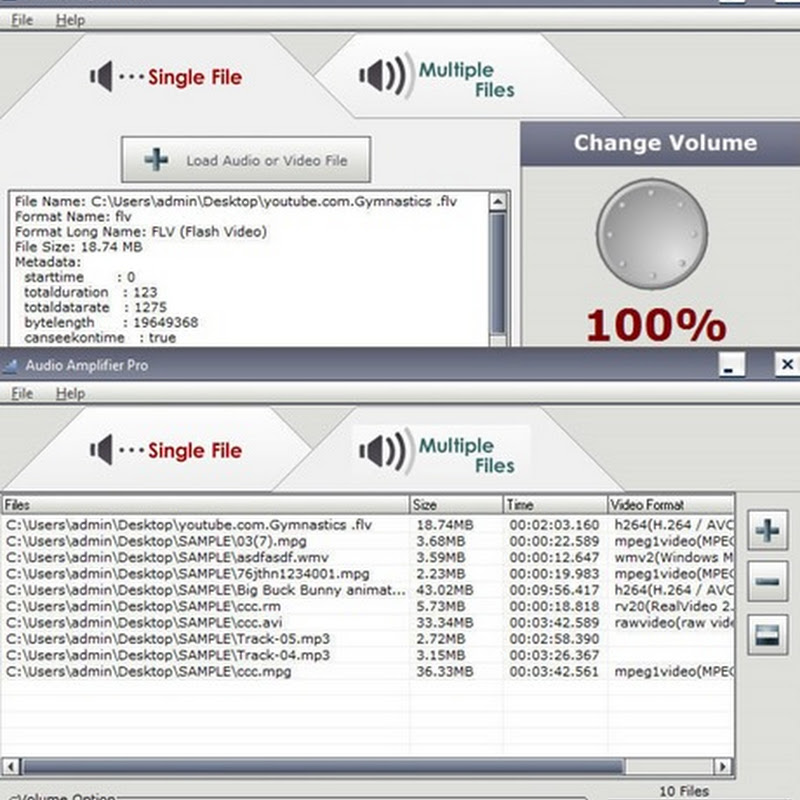Minimize the Audio Amplifier Pro window
The image size is (800, 800).
(x=733, y=365)
